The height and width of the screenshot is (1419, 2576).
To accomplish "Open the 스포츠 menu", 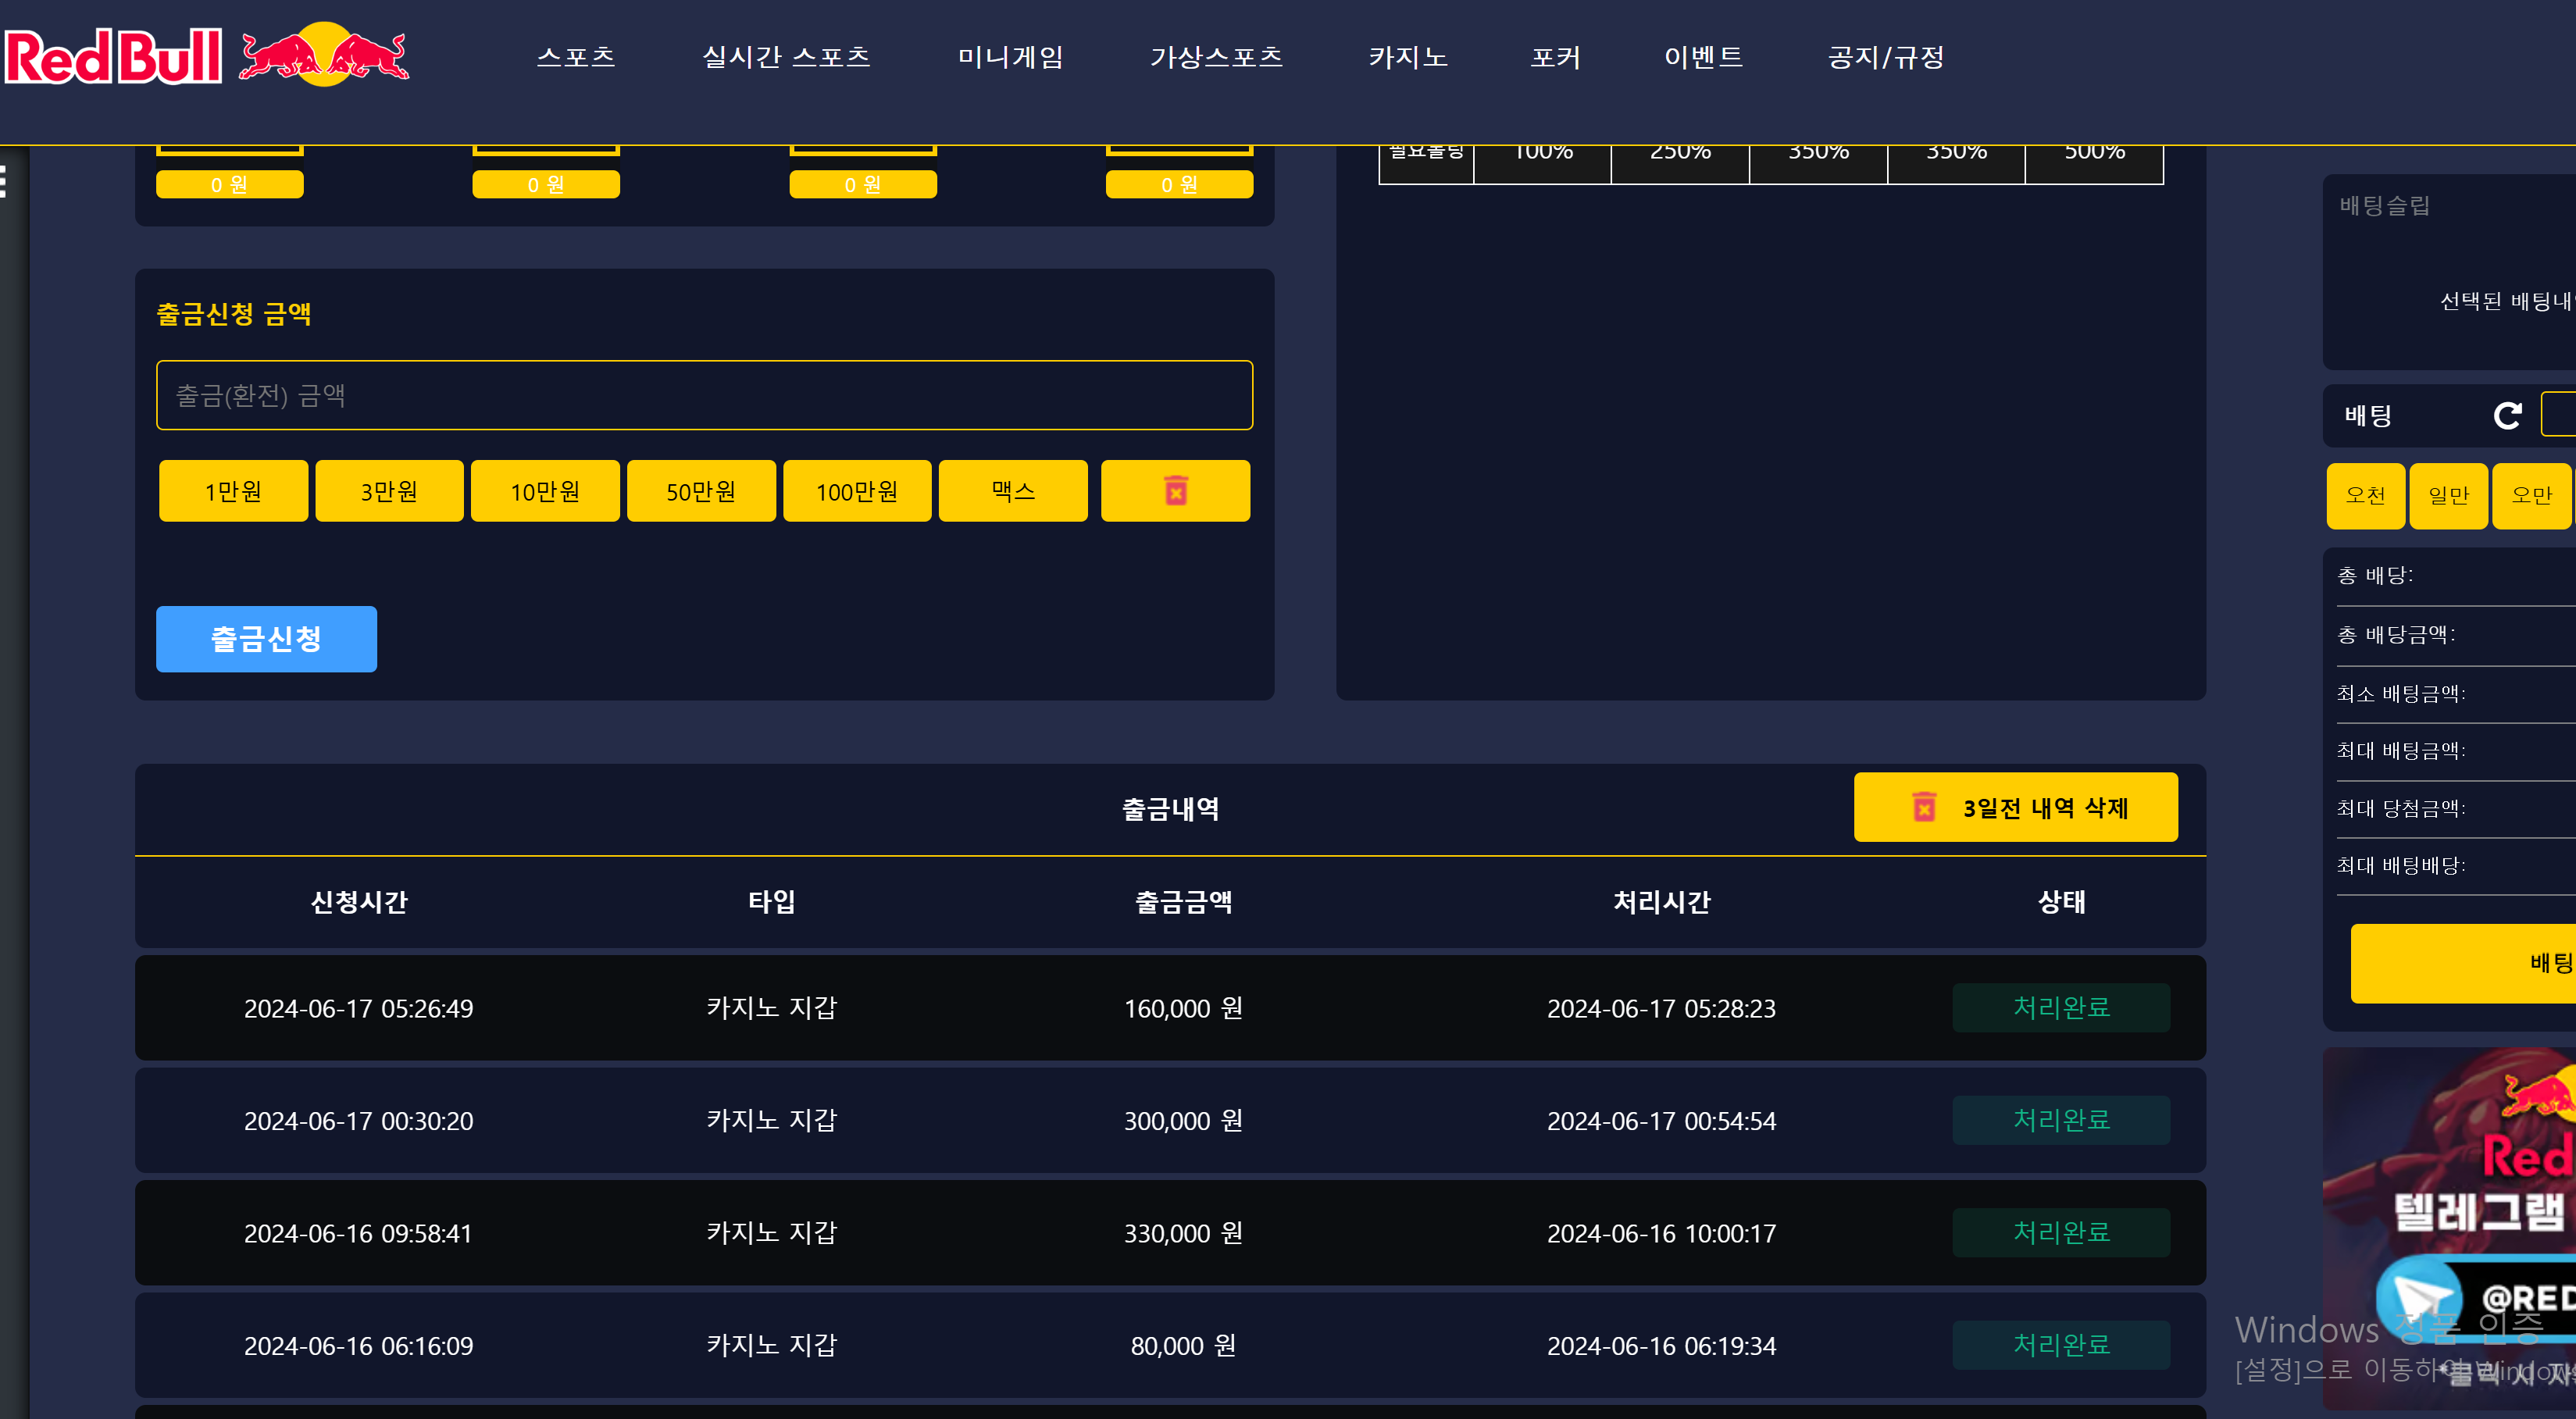I will point(576,57).
